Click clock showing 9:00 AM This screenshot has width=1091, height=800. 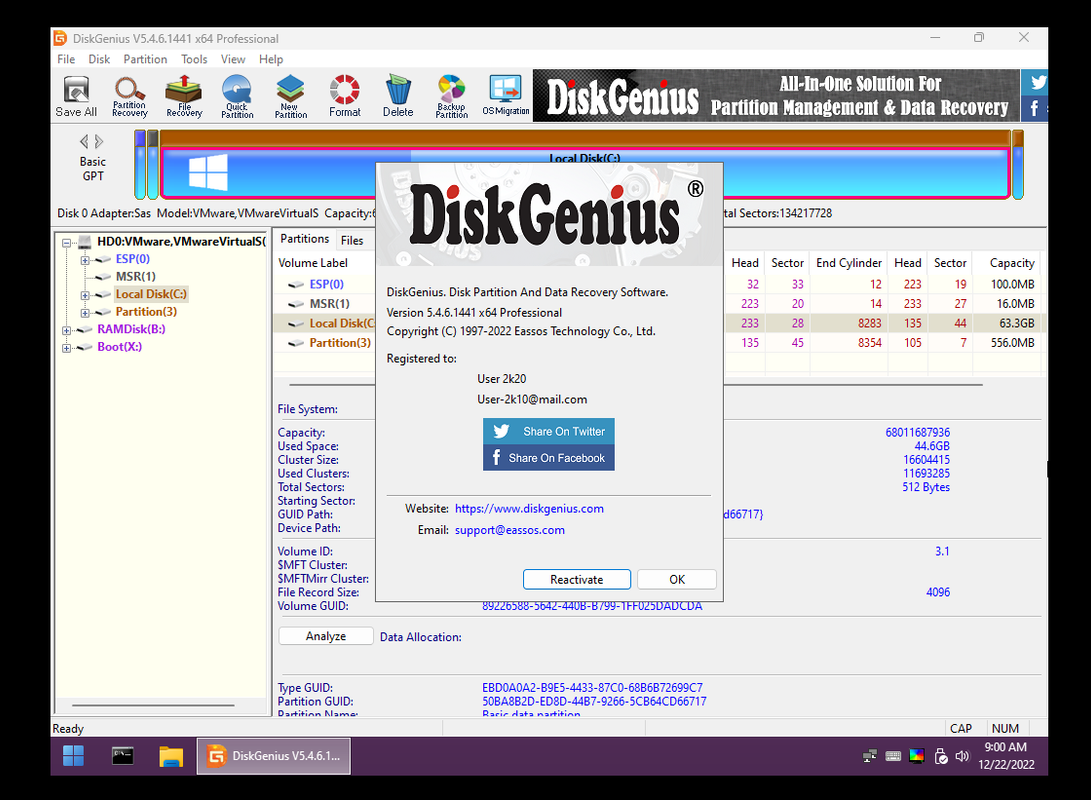click(1005, 747)
